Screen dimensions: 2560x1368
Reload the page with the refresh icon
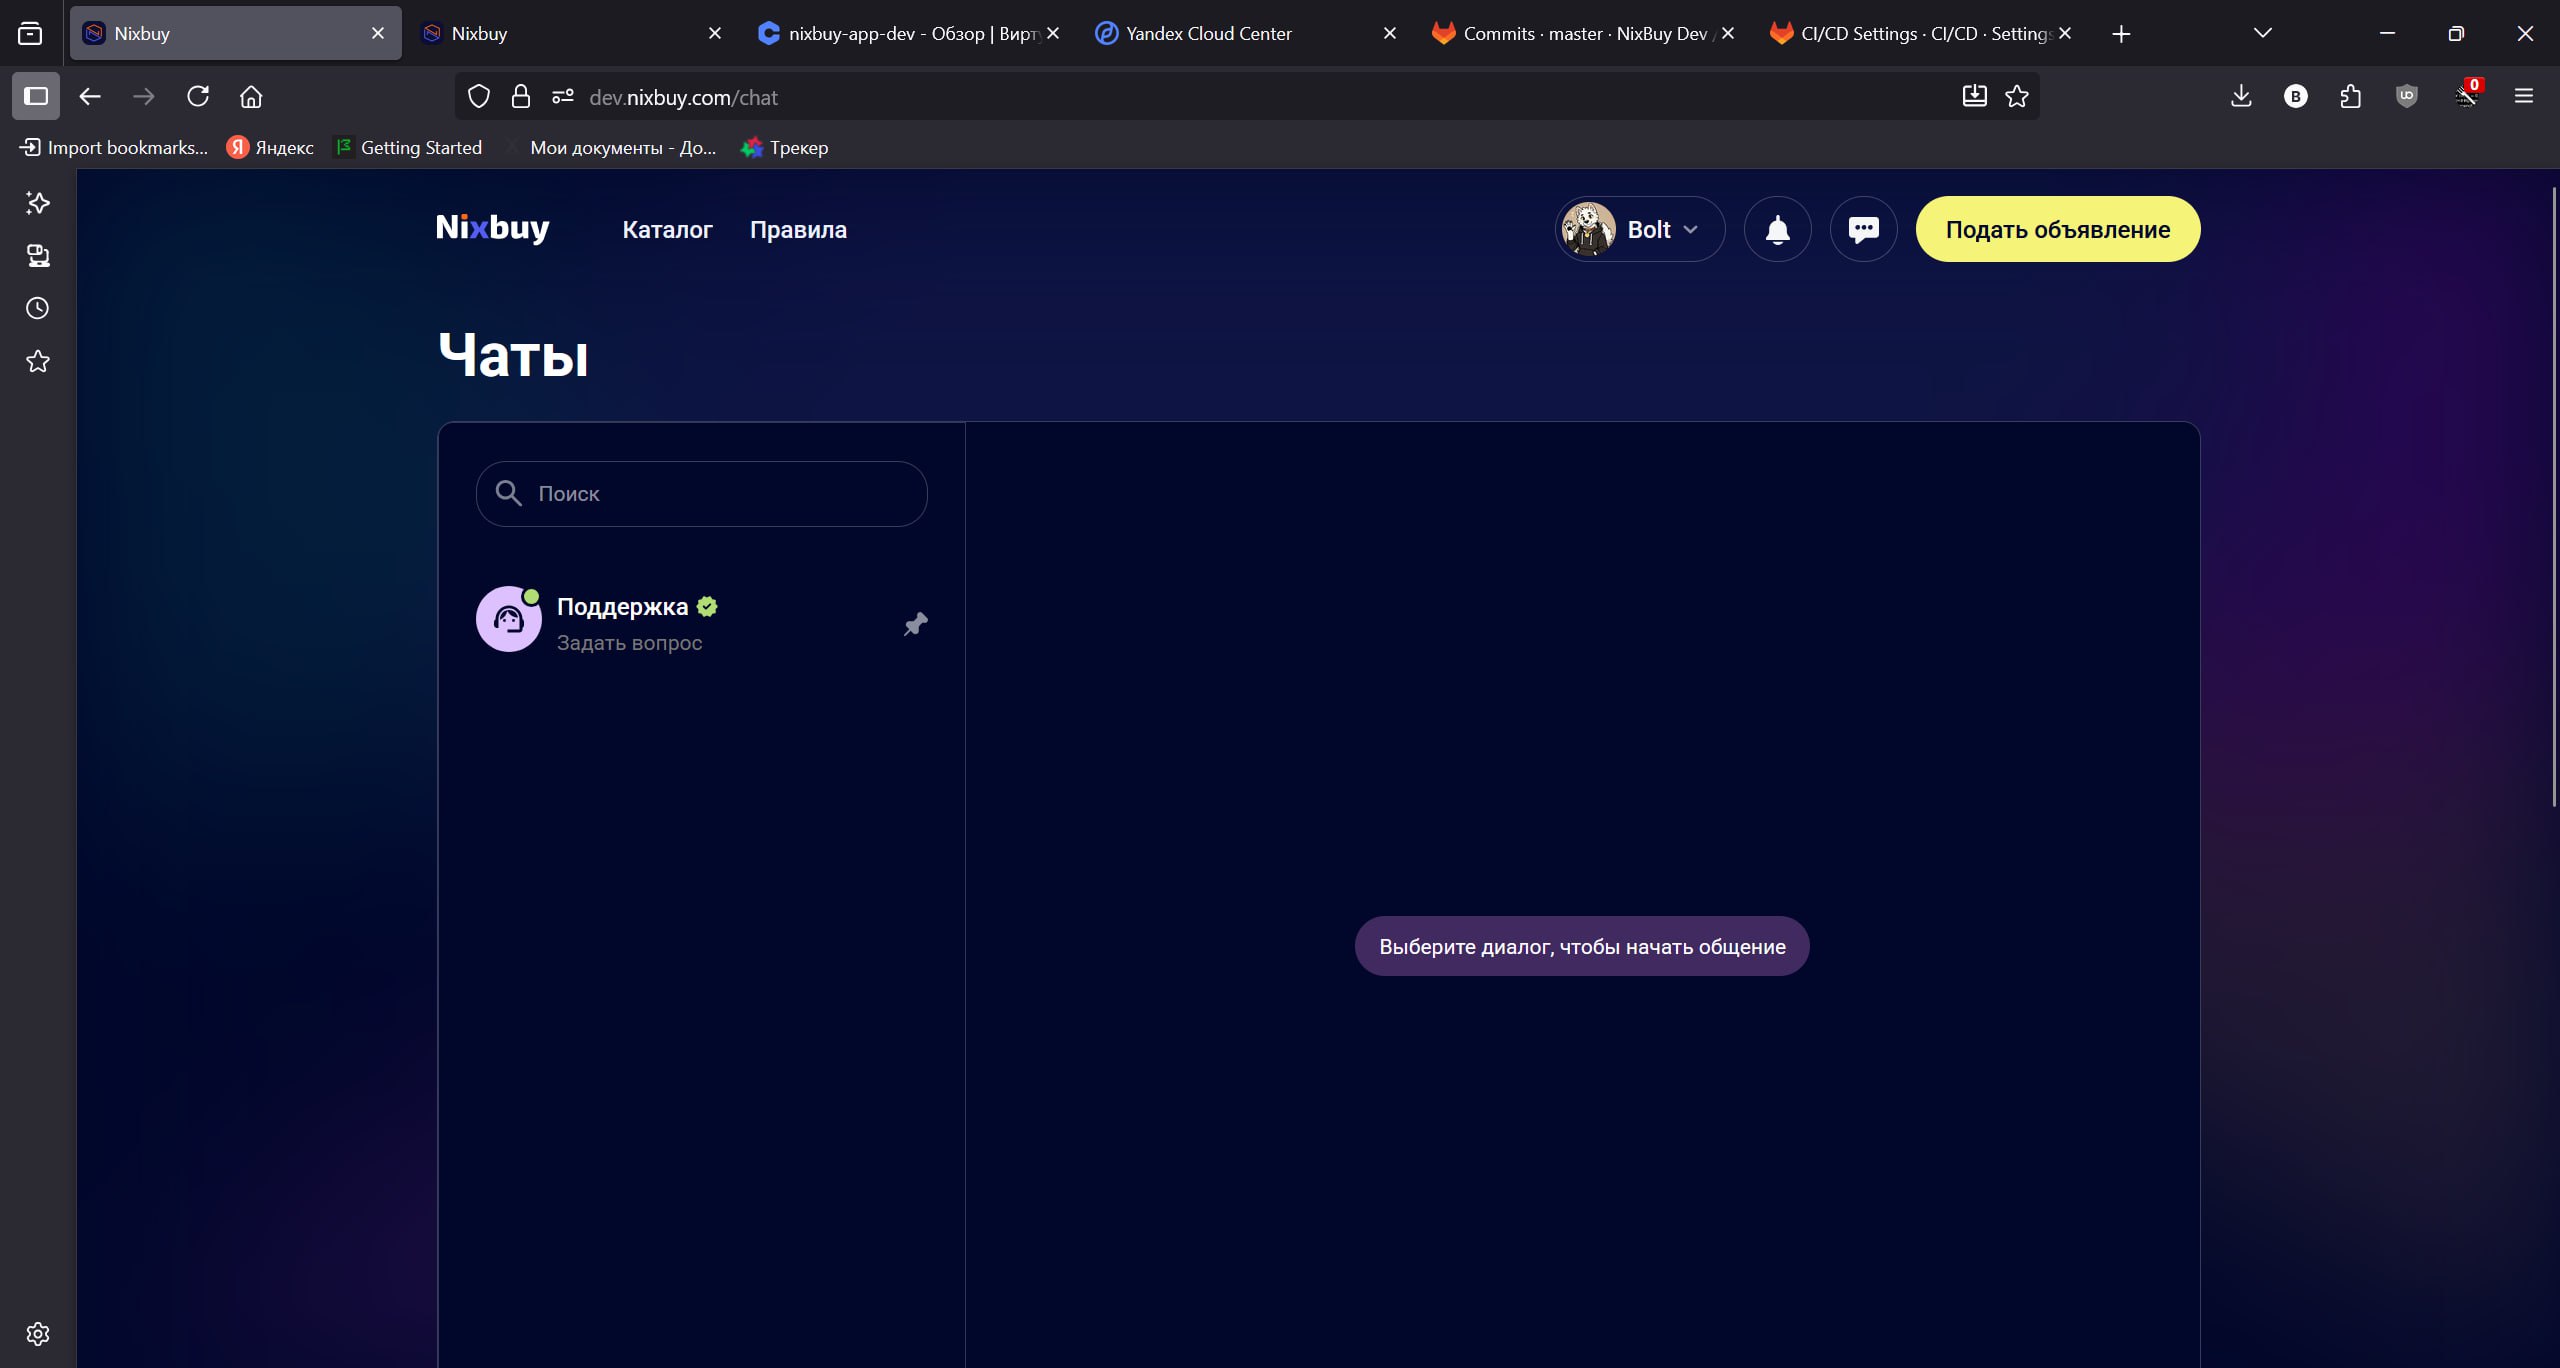coord(198,97)
